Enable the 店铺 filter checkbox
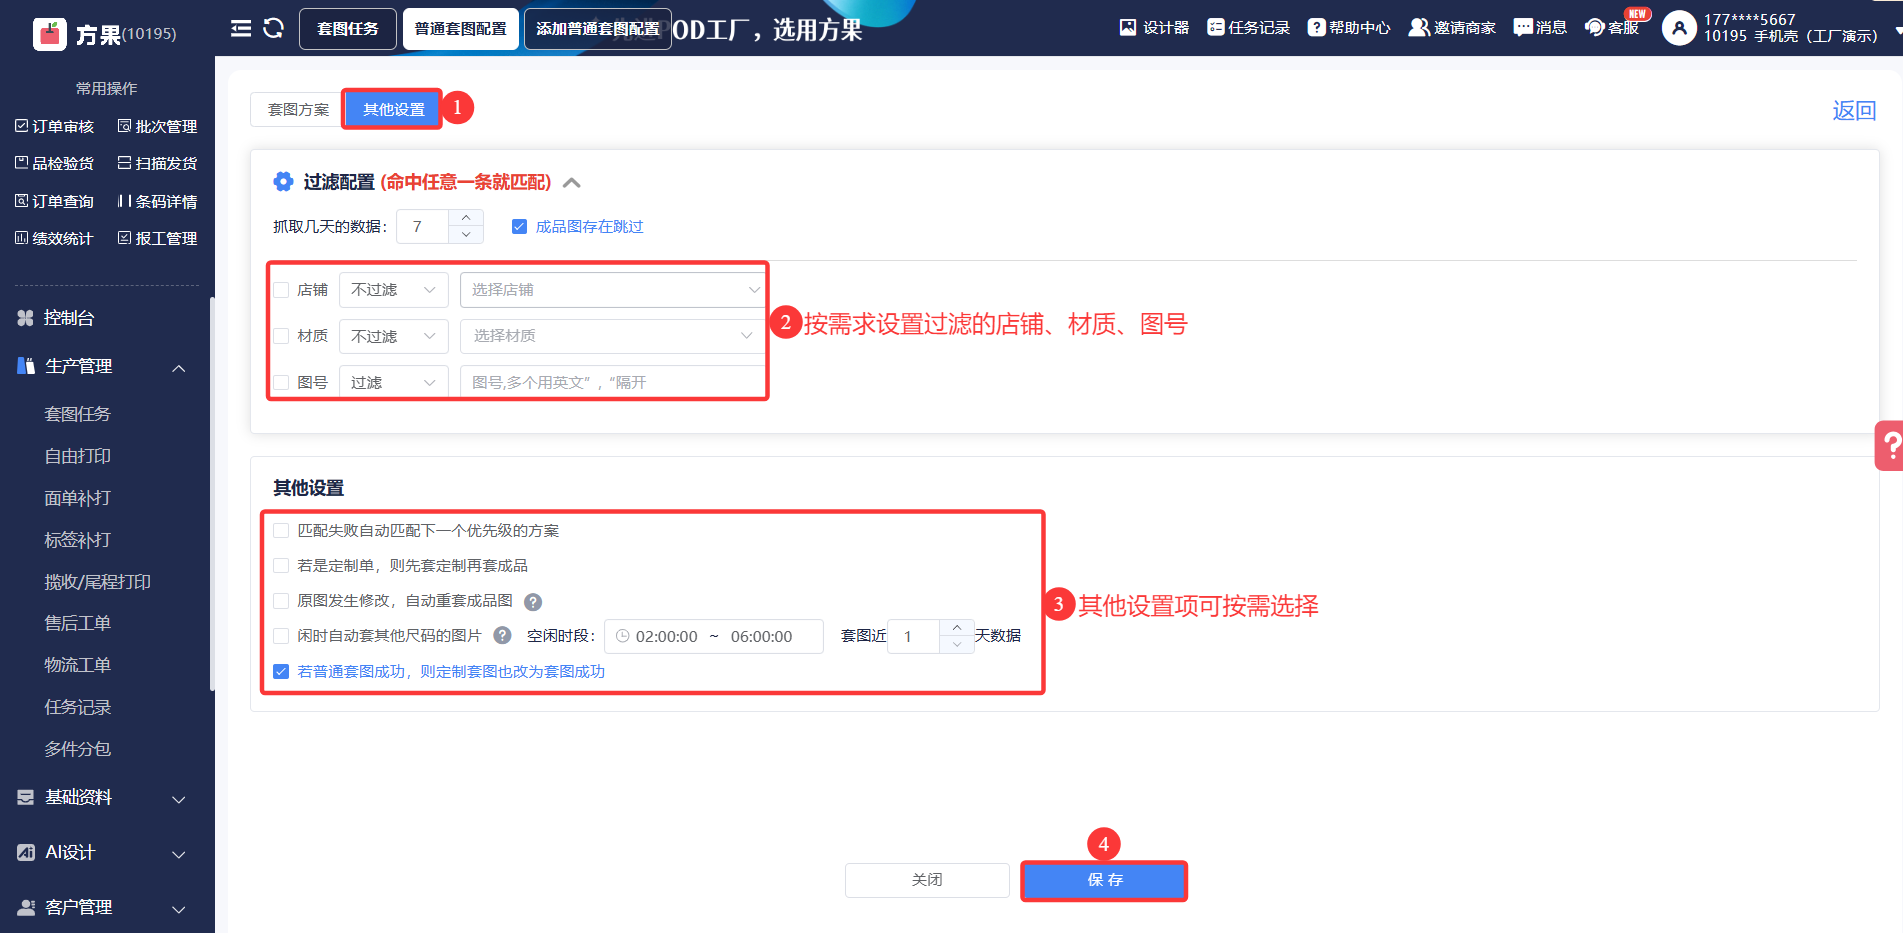 tap(281, 290)
